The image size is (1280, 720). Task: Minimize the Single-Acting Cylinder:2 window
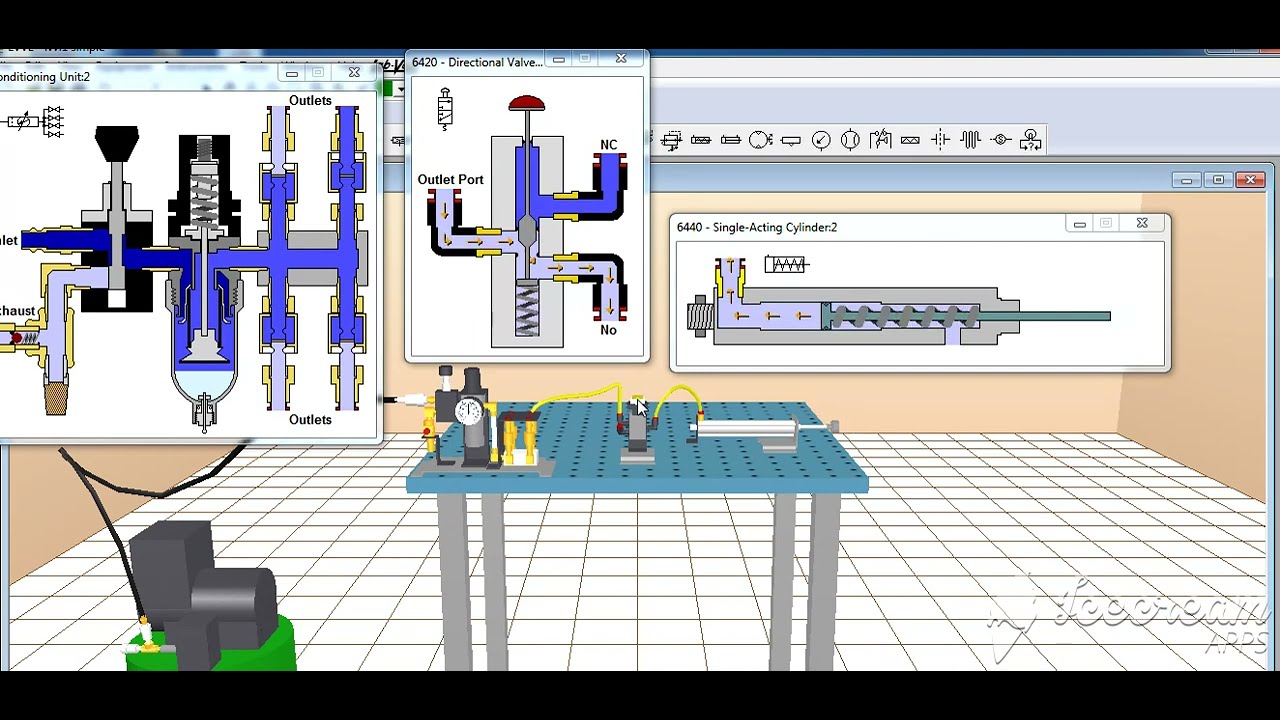coord(1080,223)
